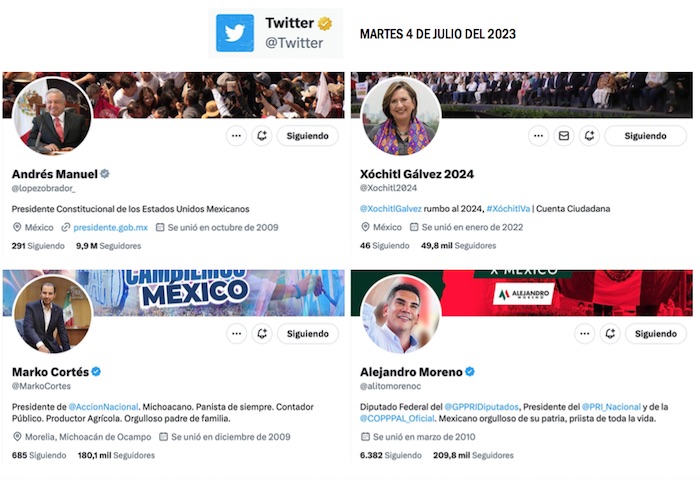
Task: Open more options for Marko Cortés profile
Action: click(236, 334)
